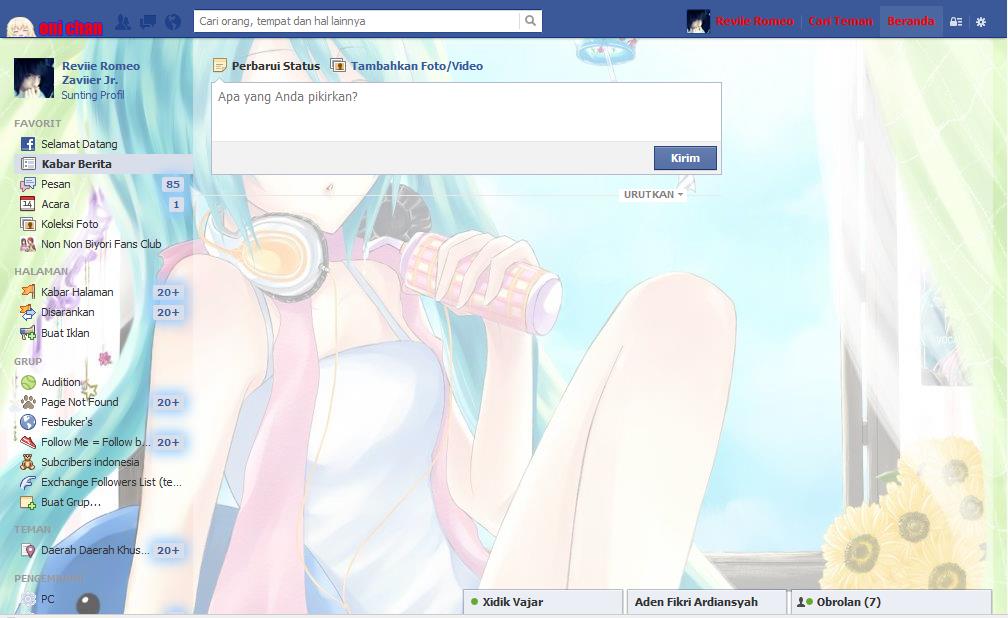
Task: Click the 20+ badge for Kabar Halaman
Action: tap(168, 293)
